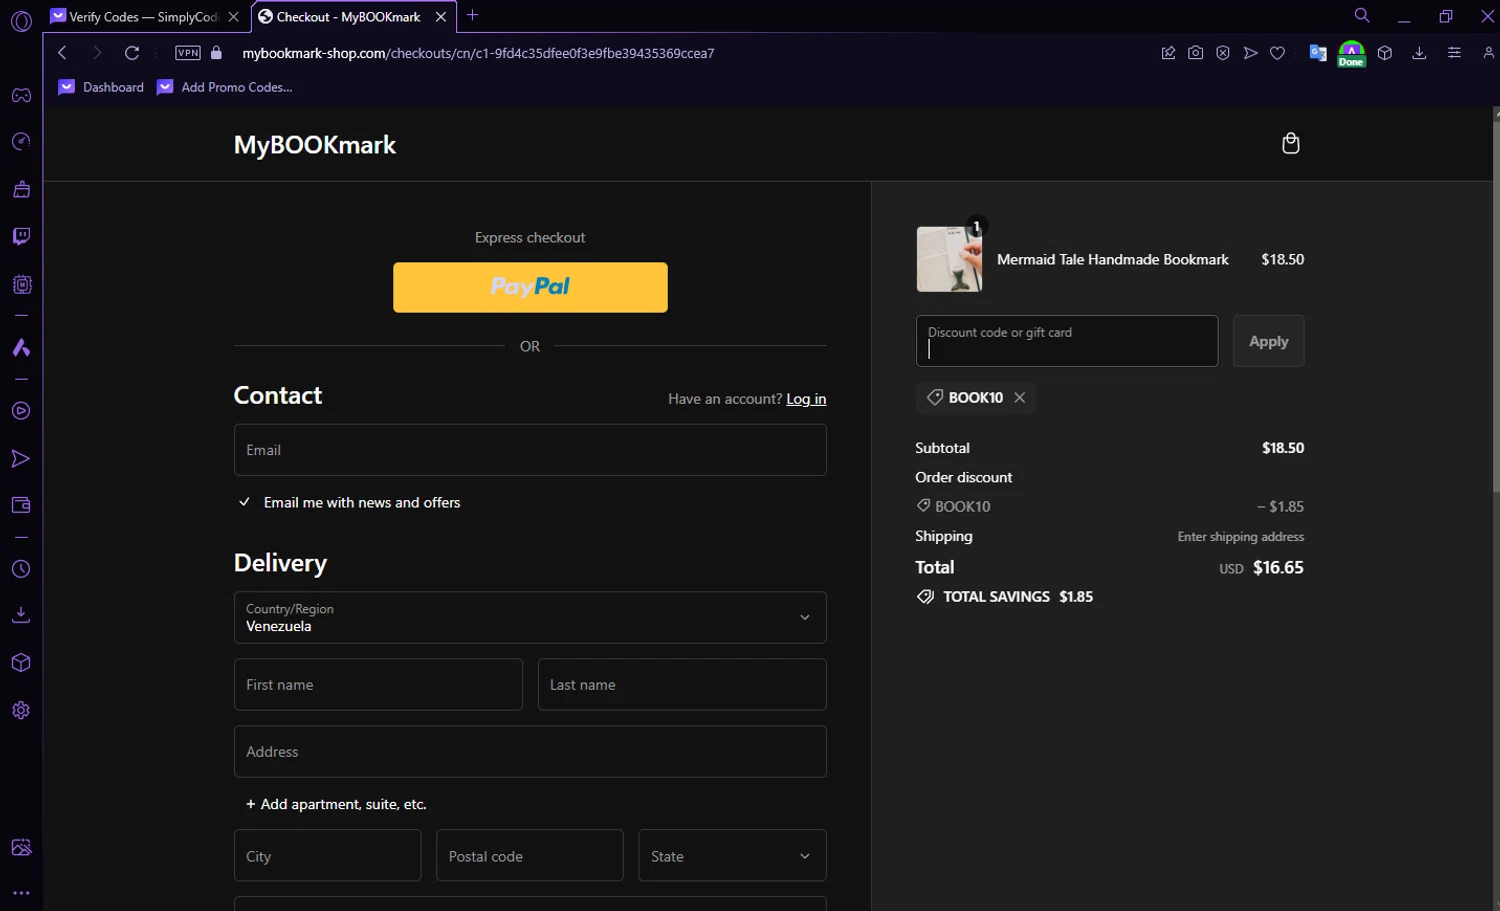The height and width of the screenshot is (911, 1500).
Task: Open the search tabs magnifier icon
Action: (x=1362, y=16)
